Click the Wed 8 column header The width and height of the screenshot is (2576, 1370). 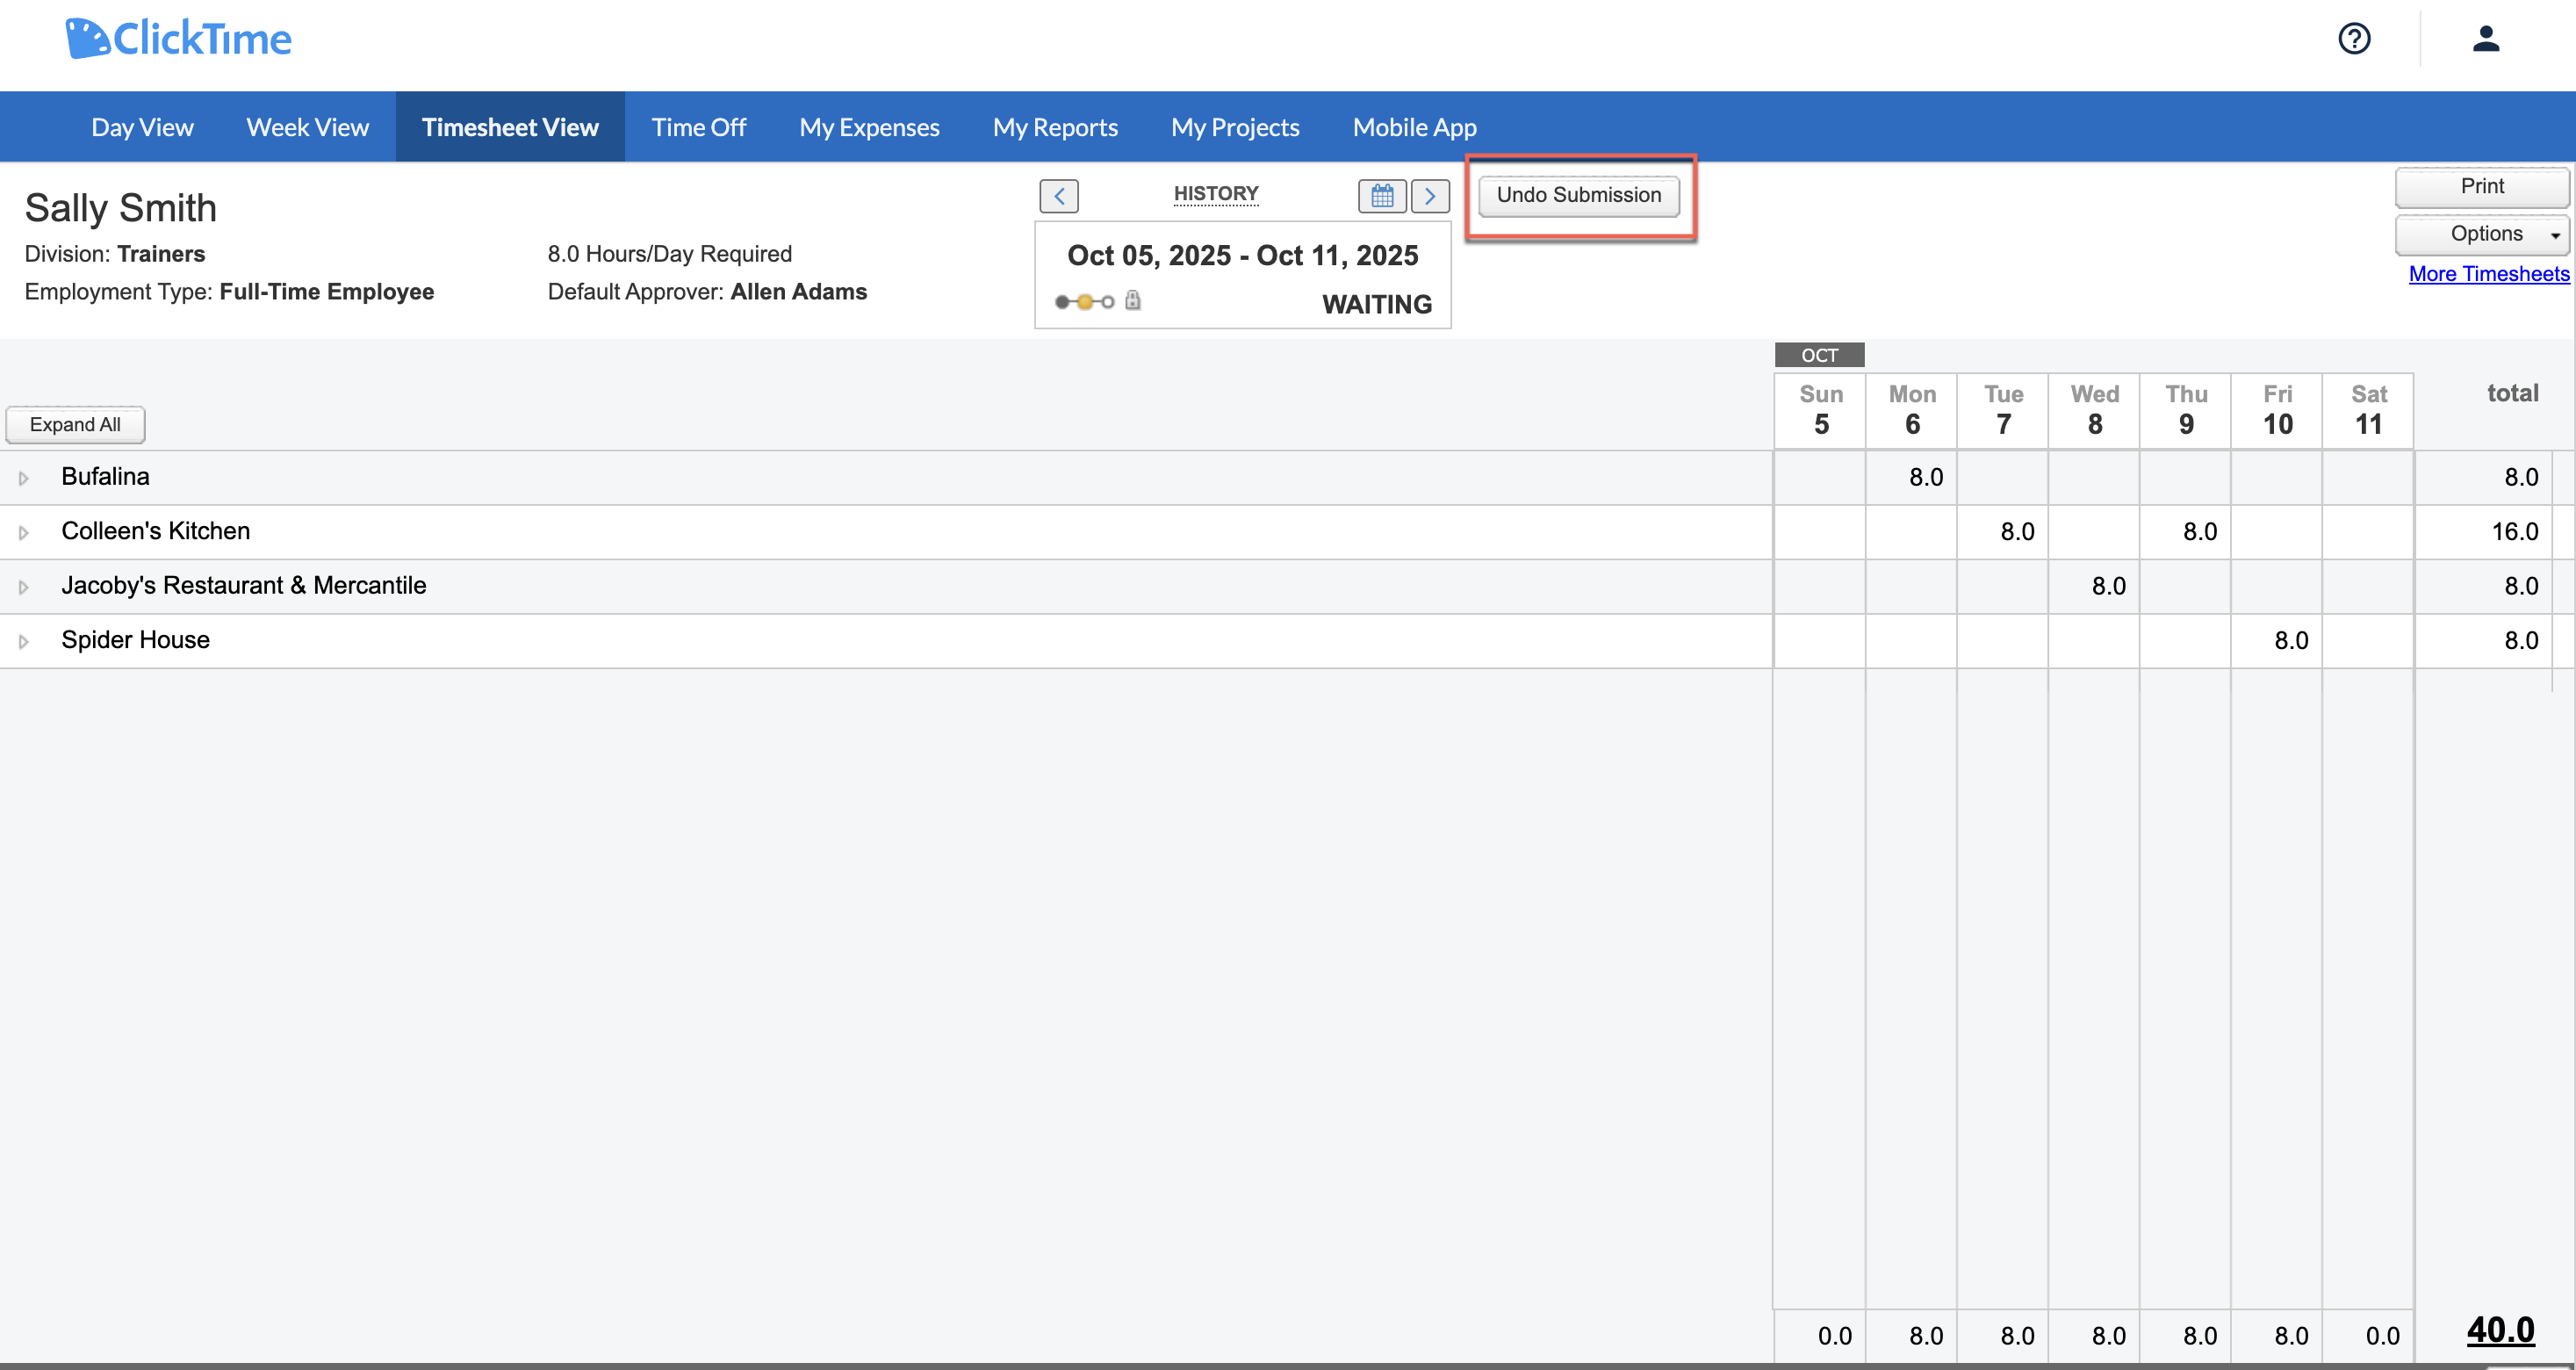click(2095, 410)
